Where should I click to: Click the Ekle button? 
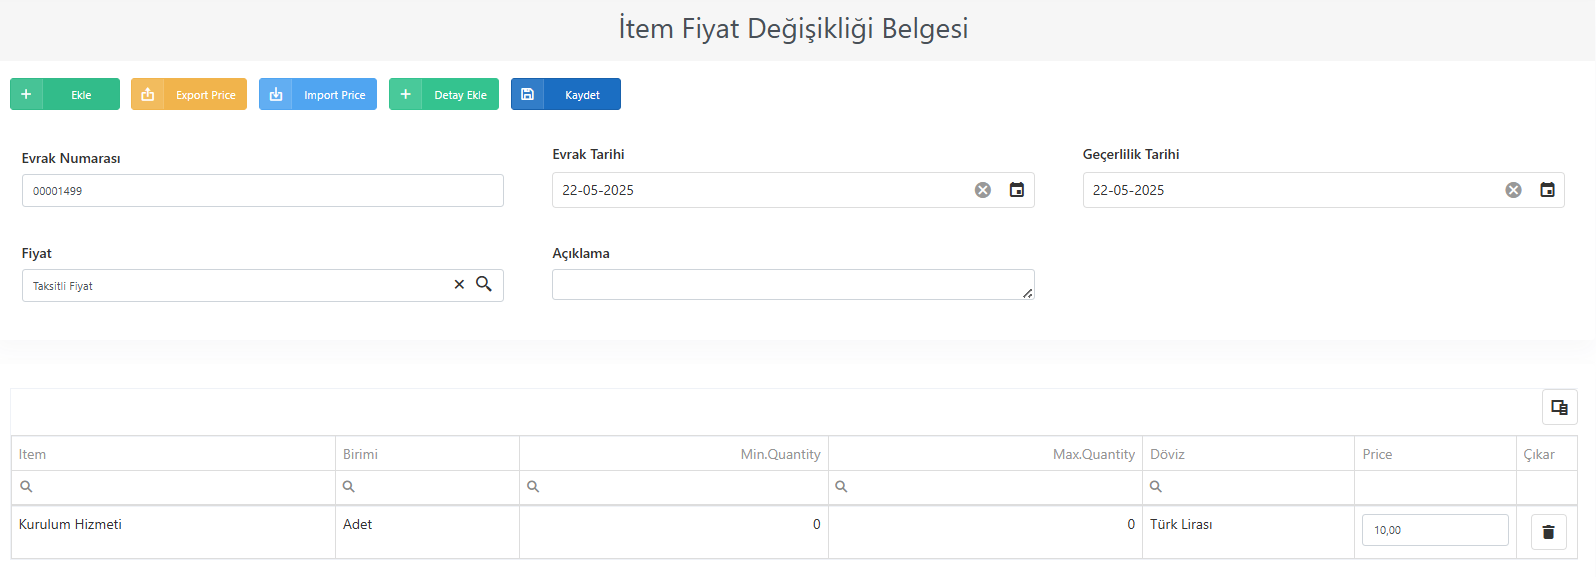[x=65, y=94]
